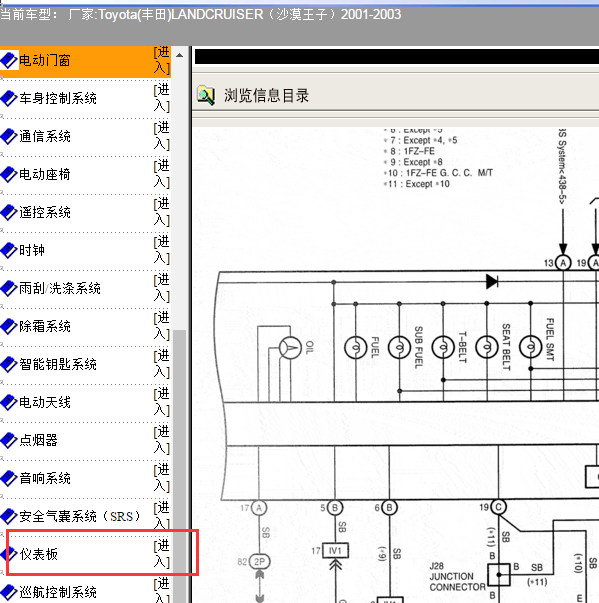Click the 2P connector circle in diagram
This screenshot has width=599, height=603.
coord(260,562)
